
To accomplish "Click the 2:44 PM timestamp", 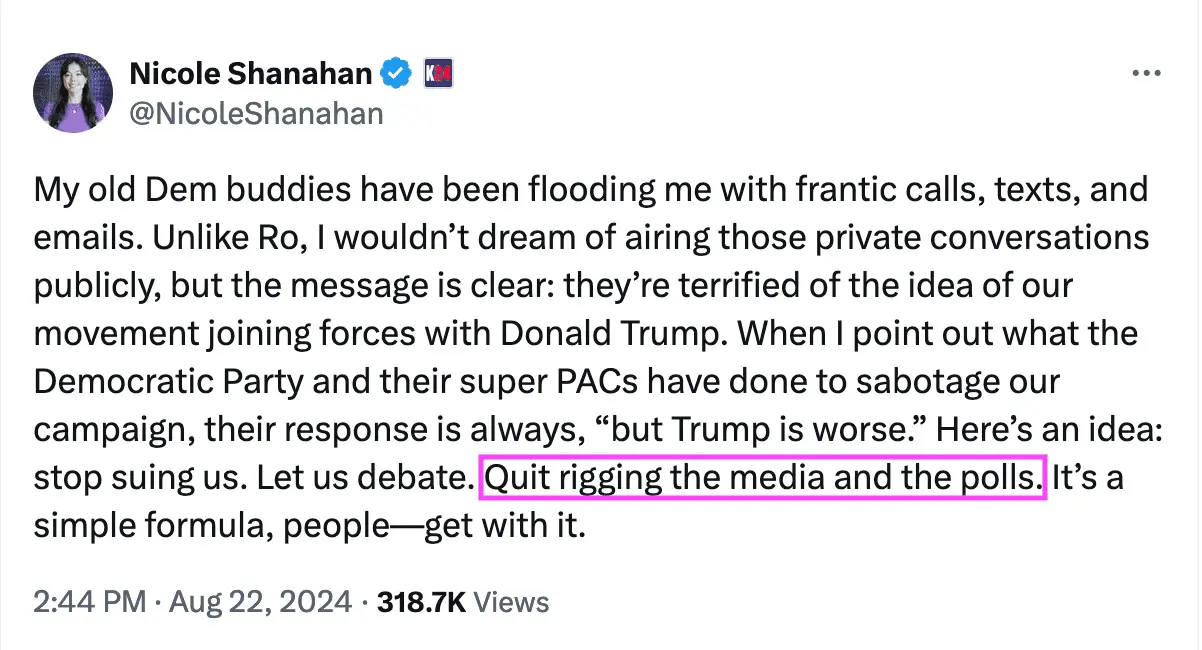I will coord(89,602).
